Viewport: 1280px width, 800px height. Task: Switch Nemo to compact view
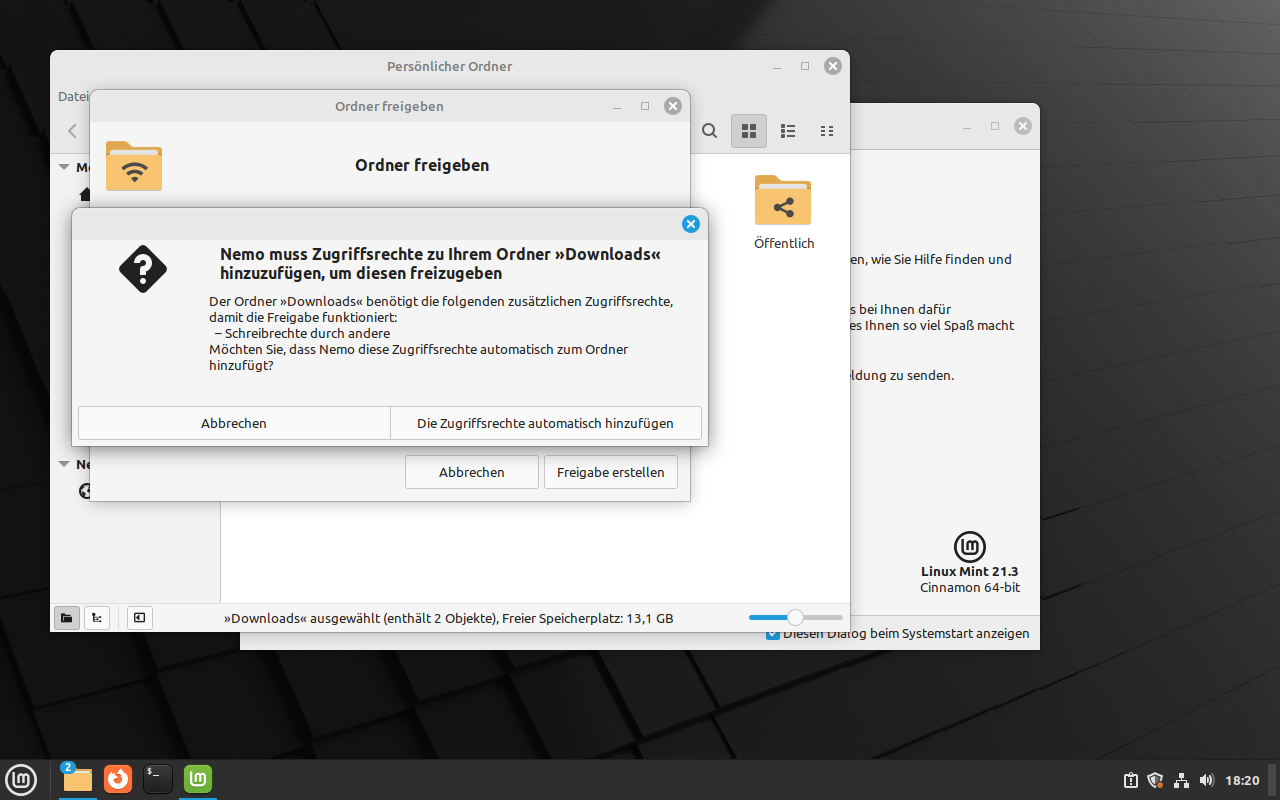[x=827, y=131]
